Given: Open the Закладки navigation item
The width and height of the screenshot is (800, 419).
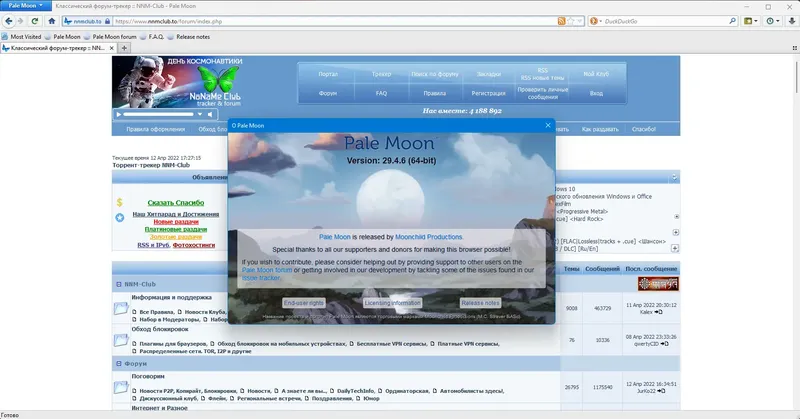Looking at the screenshot, I should click(x=488, y=74).
